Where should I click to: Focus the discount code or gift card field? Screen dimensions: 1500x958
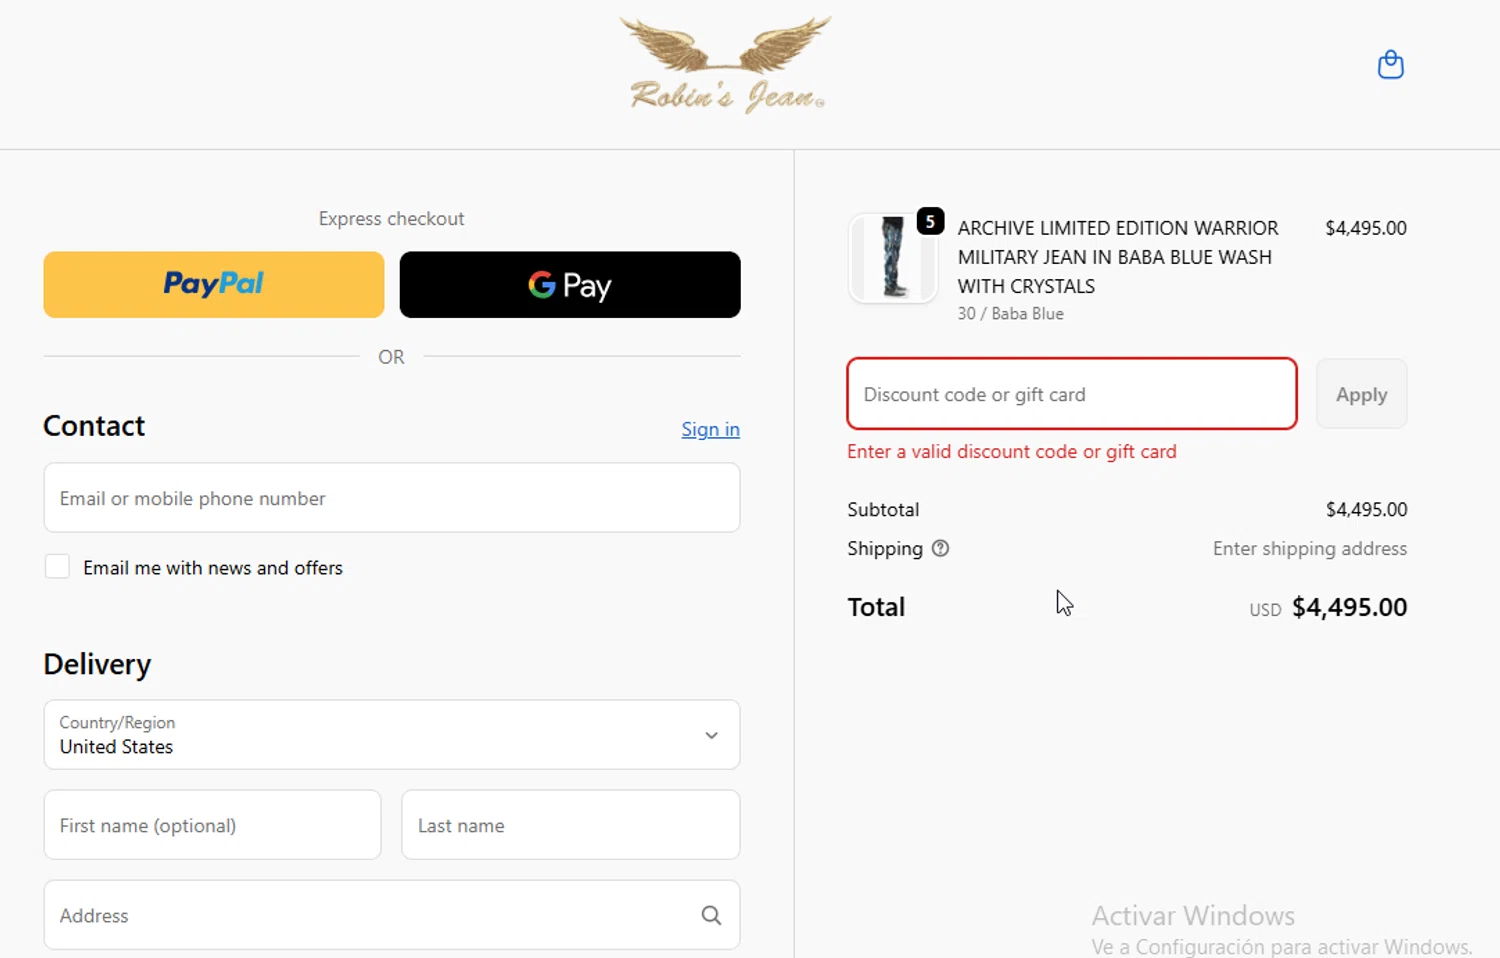coord(1072,394)
